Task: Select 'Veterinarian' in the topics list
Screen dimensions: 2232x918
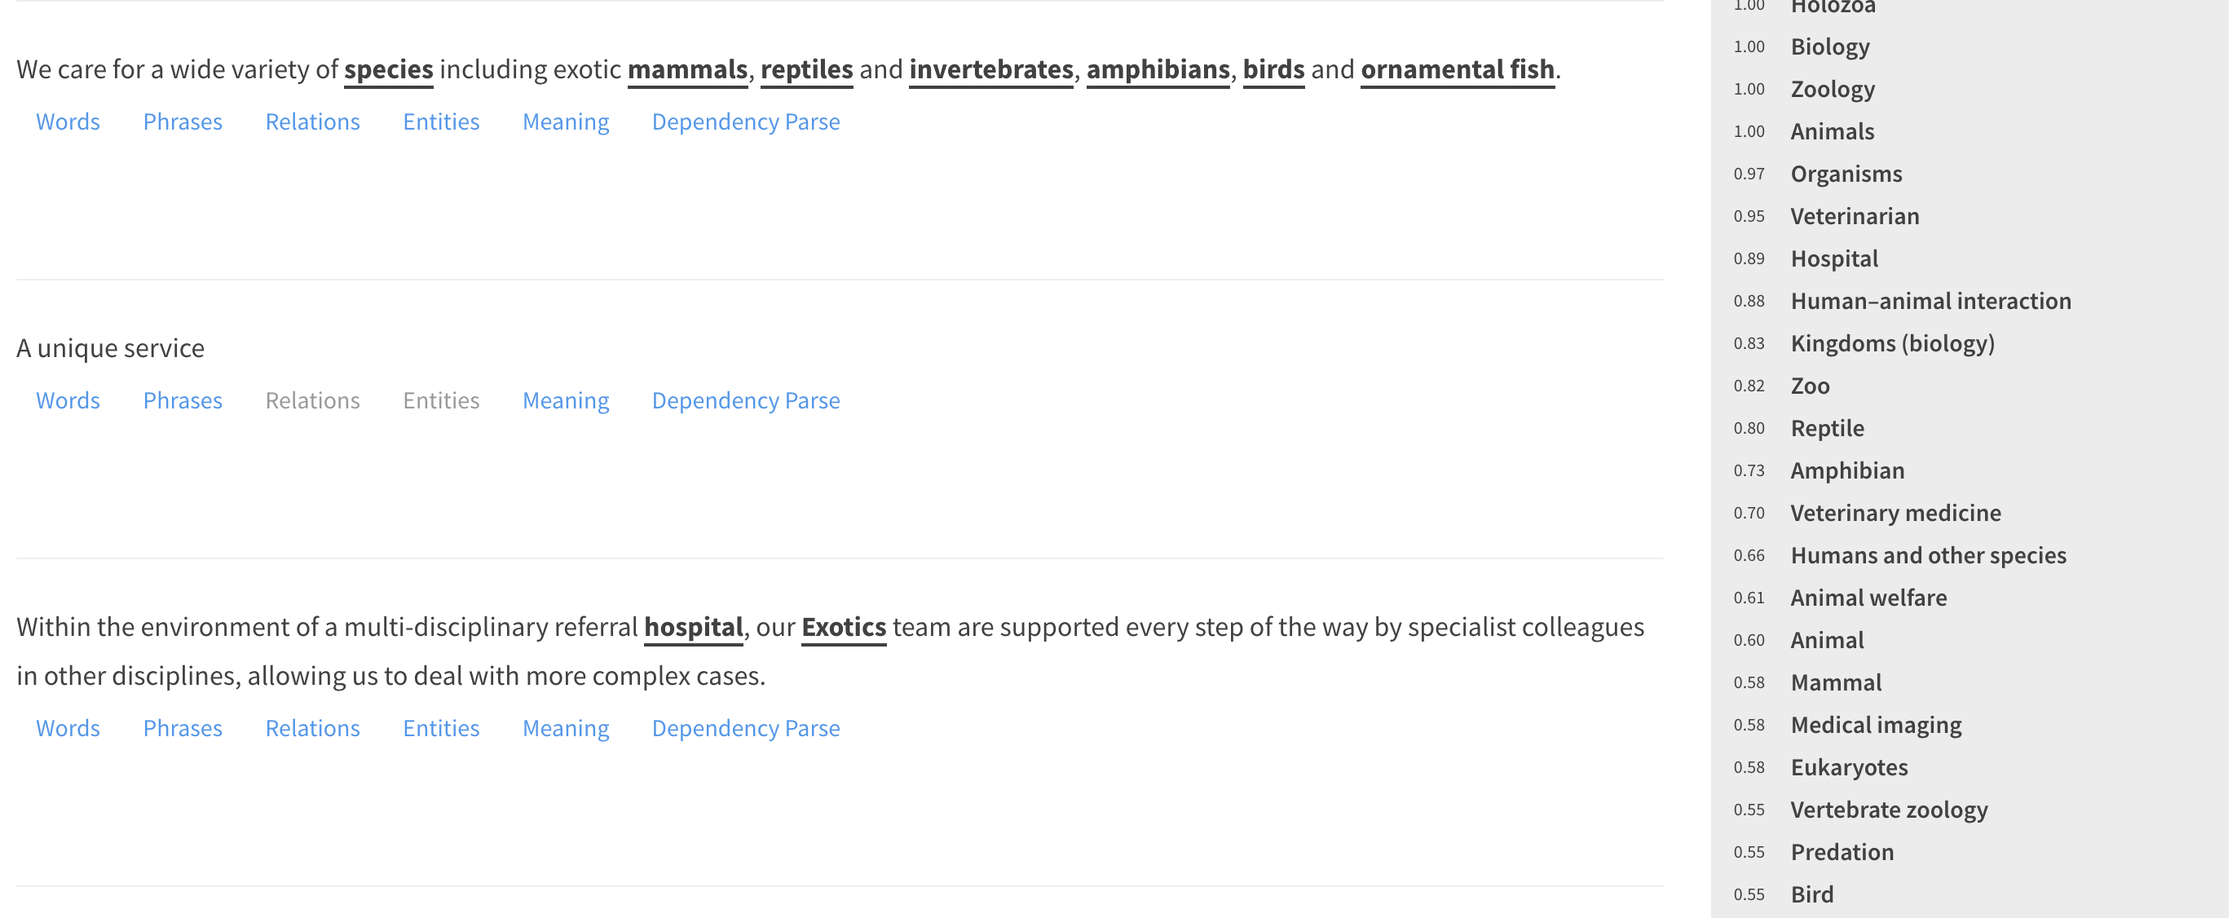Action: (1854, 217)
